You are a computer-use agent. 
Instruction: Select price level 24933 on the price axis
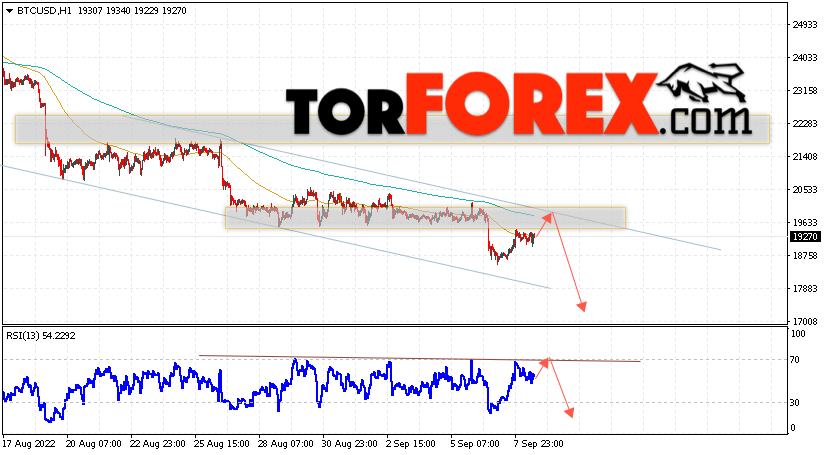[805, 25]
